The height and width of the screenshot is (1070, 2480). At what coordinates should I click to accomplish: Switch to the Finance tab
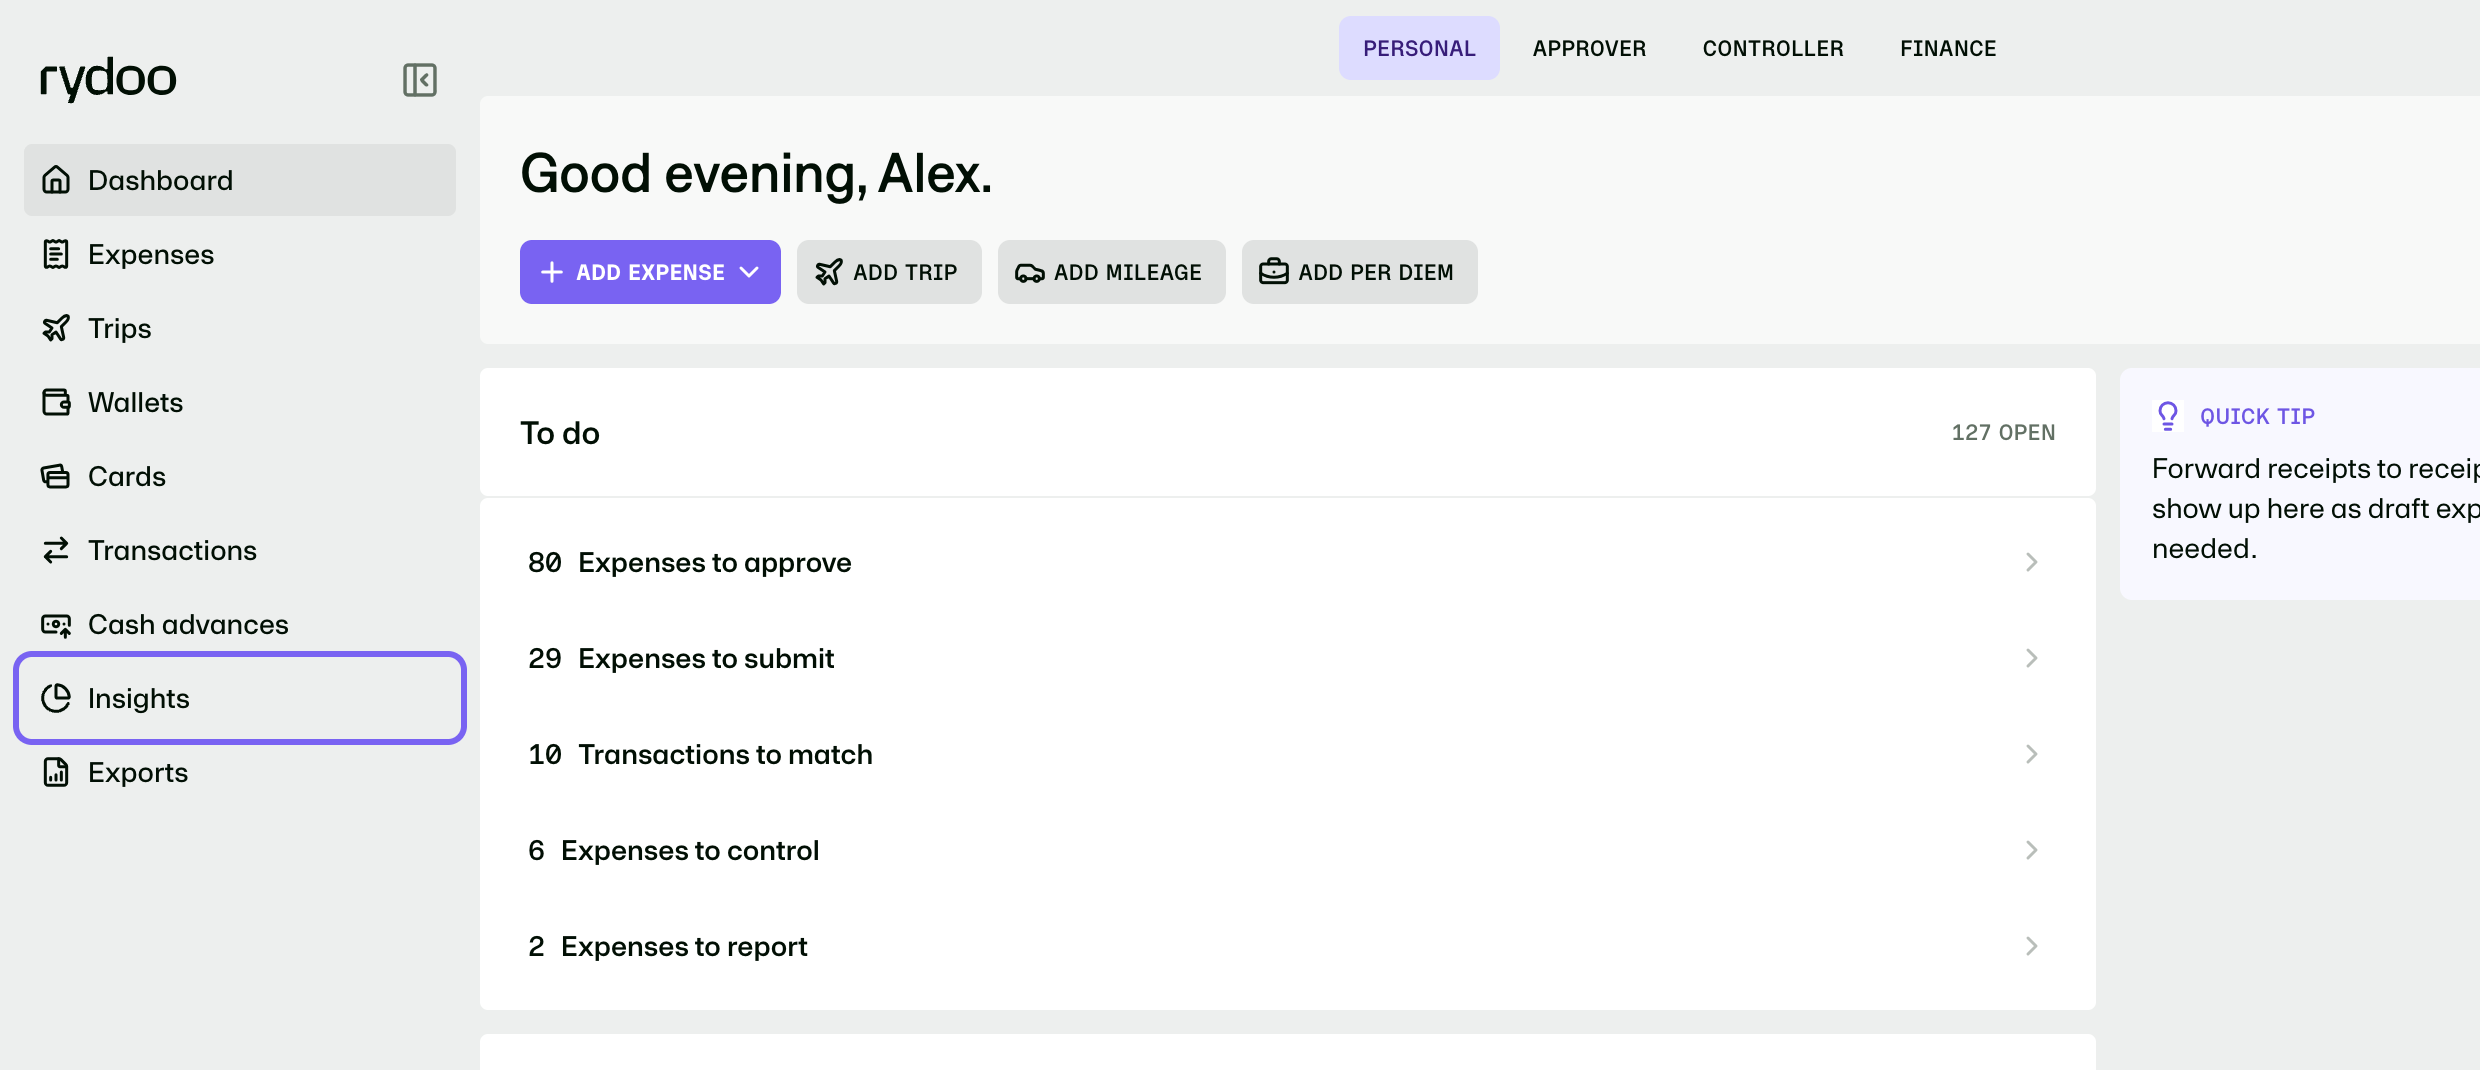pos(1948,48)
